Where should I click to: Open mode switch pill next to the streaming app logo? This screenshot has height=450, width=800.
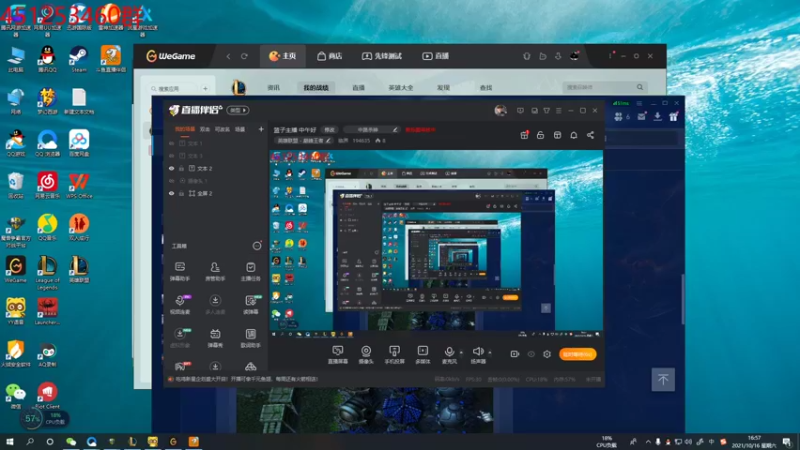click(238, 110)
